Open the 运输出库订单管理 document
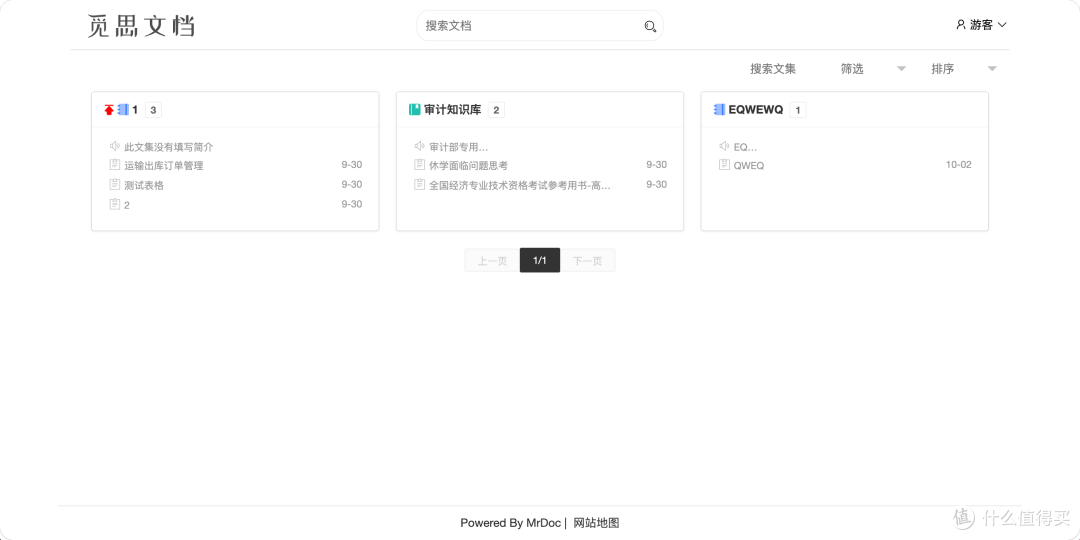Viewport: 1080px width, 540px height. tap(164, 165)
